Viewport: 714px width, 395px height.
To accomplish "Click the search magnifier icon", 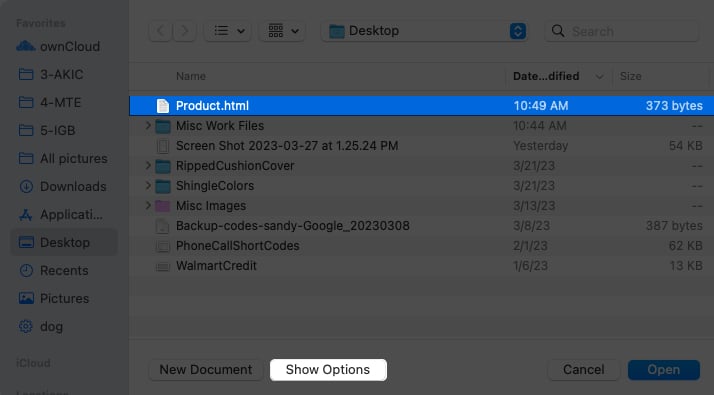I will point(558,31).
